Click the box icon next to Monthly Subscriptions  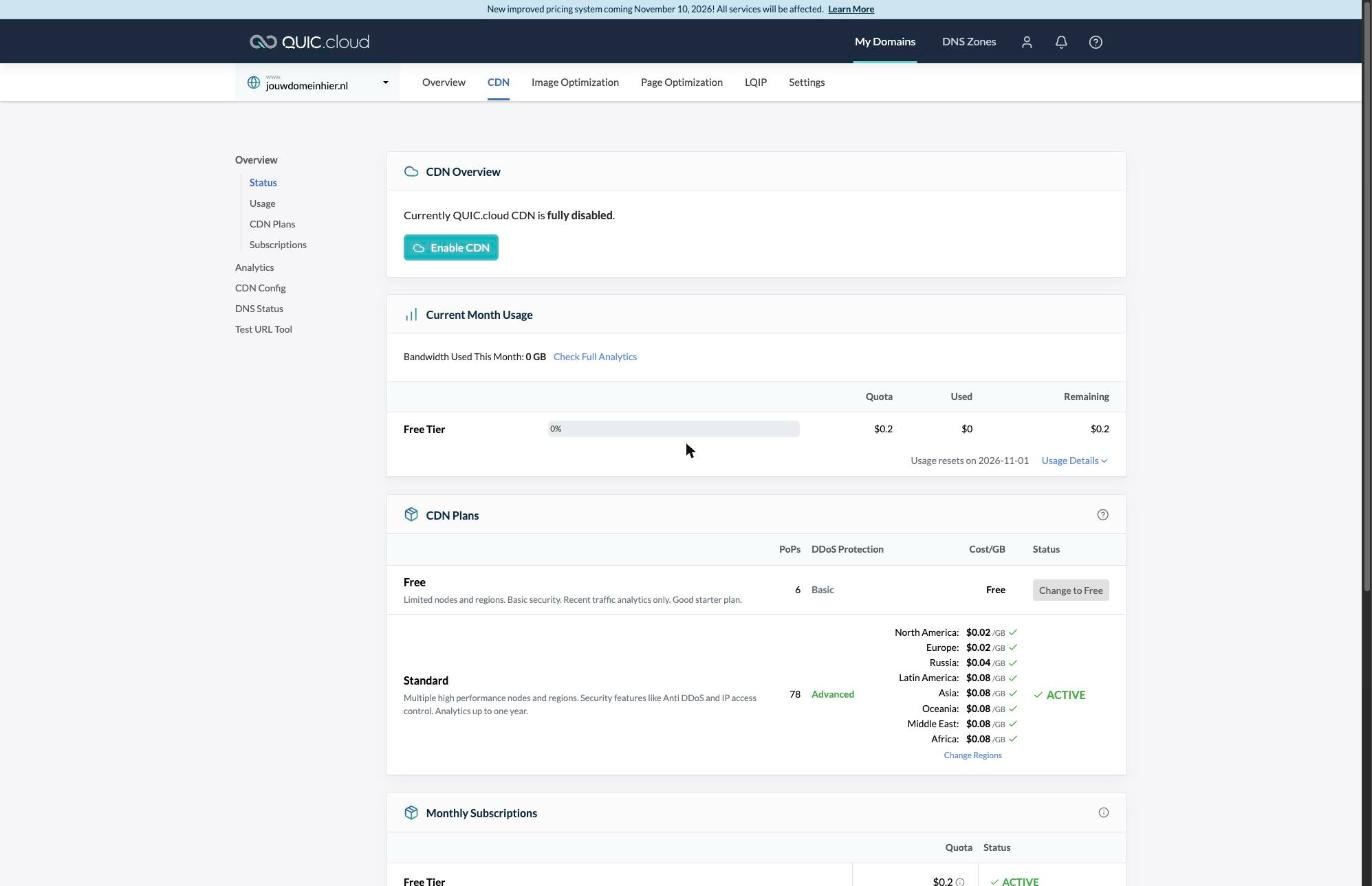411,813
